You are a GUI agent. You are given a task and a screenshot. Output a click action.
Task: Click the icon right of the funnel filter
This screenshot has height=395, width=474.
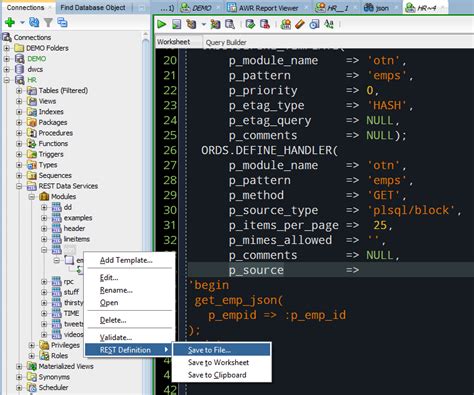click(x=62, y=22)
